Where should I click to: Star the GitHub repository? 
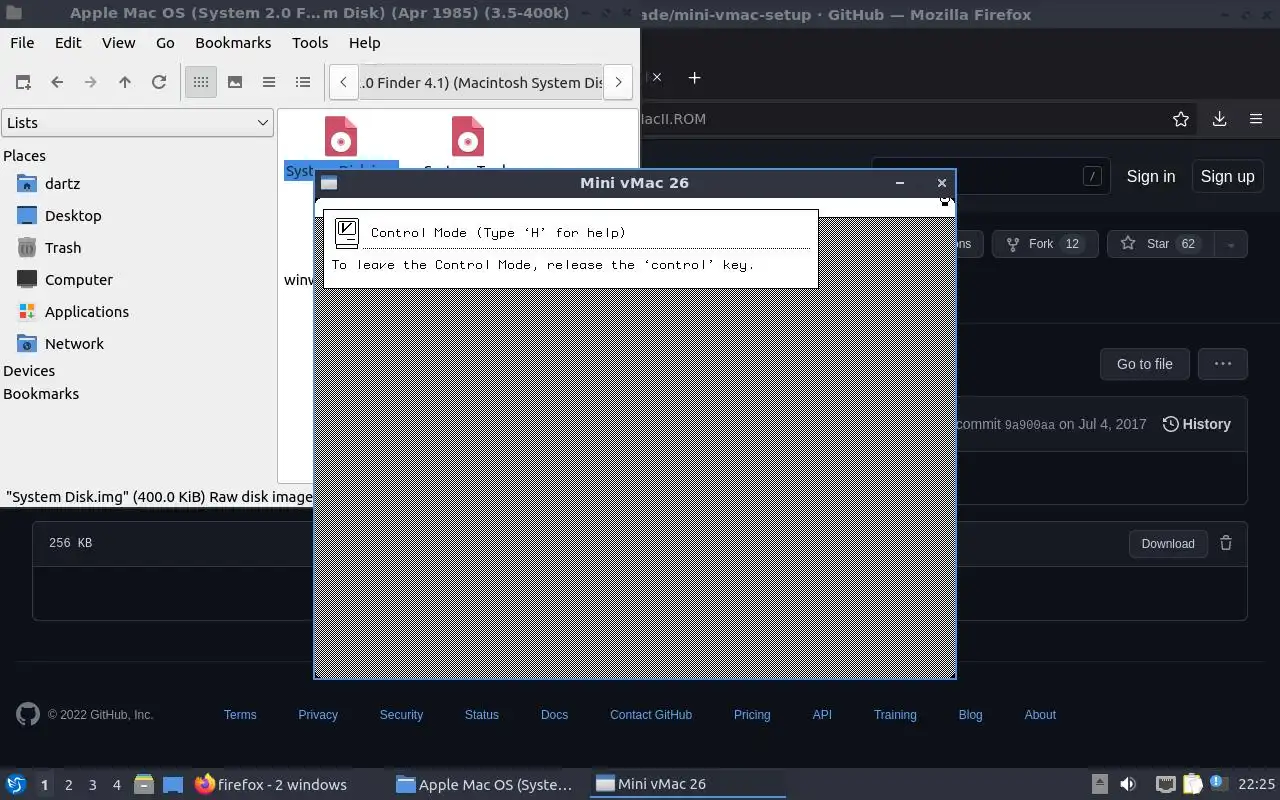click(1161, 244)
